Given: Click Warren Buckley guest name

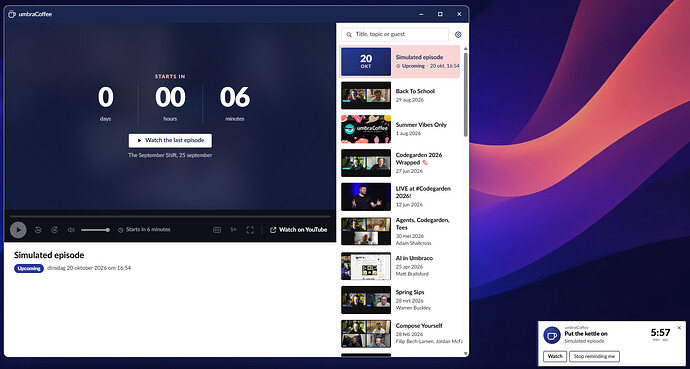Looking at the screenshot, I should pos(413,308).
